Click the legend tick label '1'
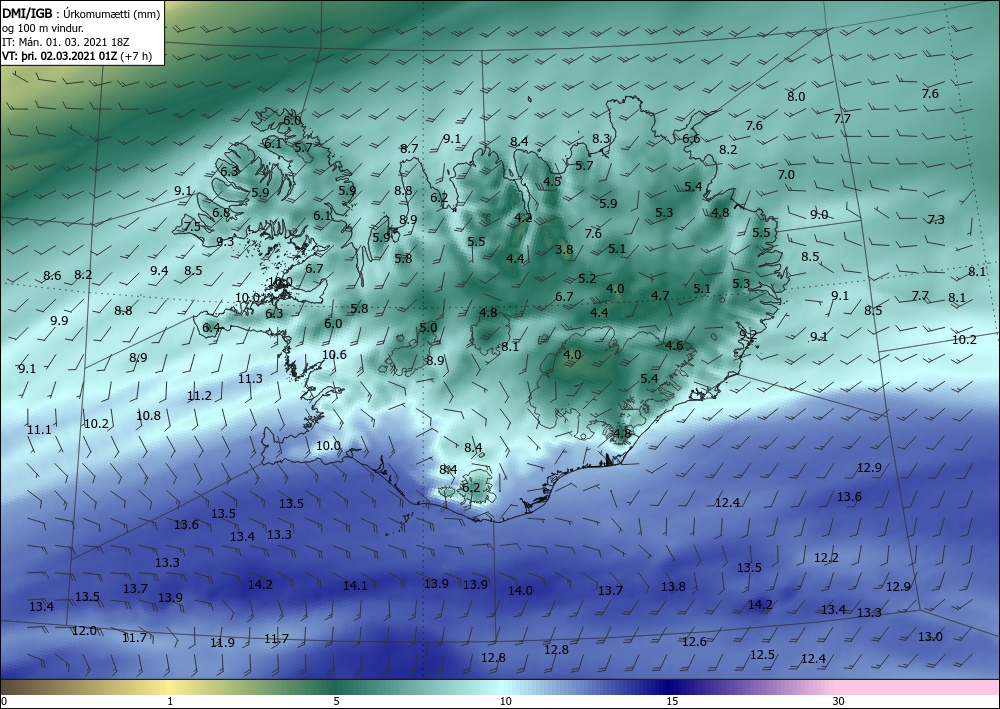 point(170,702)
